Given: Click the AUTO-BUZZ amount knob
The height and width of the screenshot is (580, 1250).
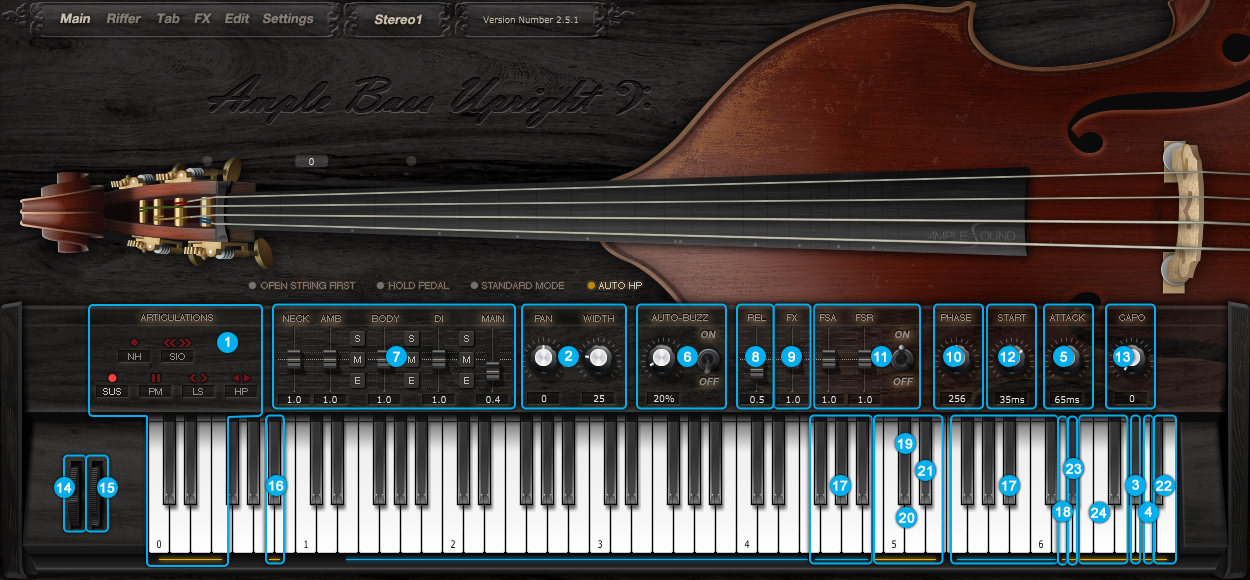Looking at the screenshot, I should (662, 357).
